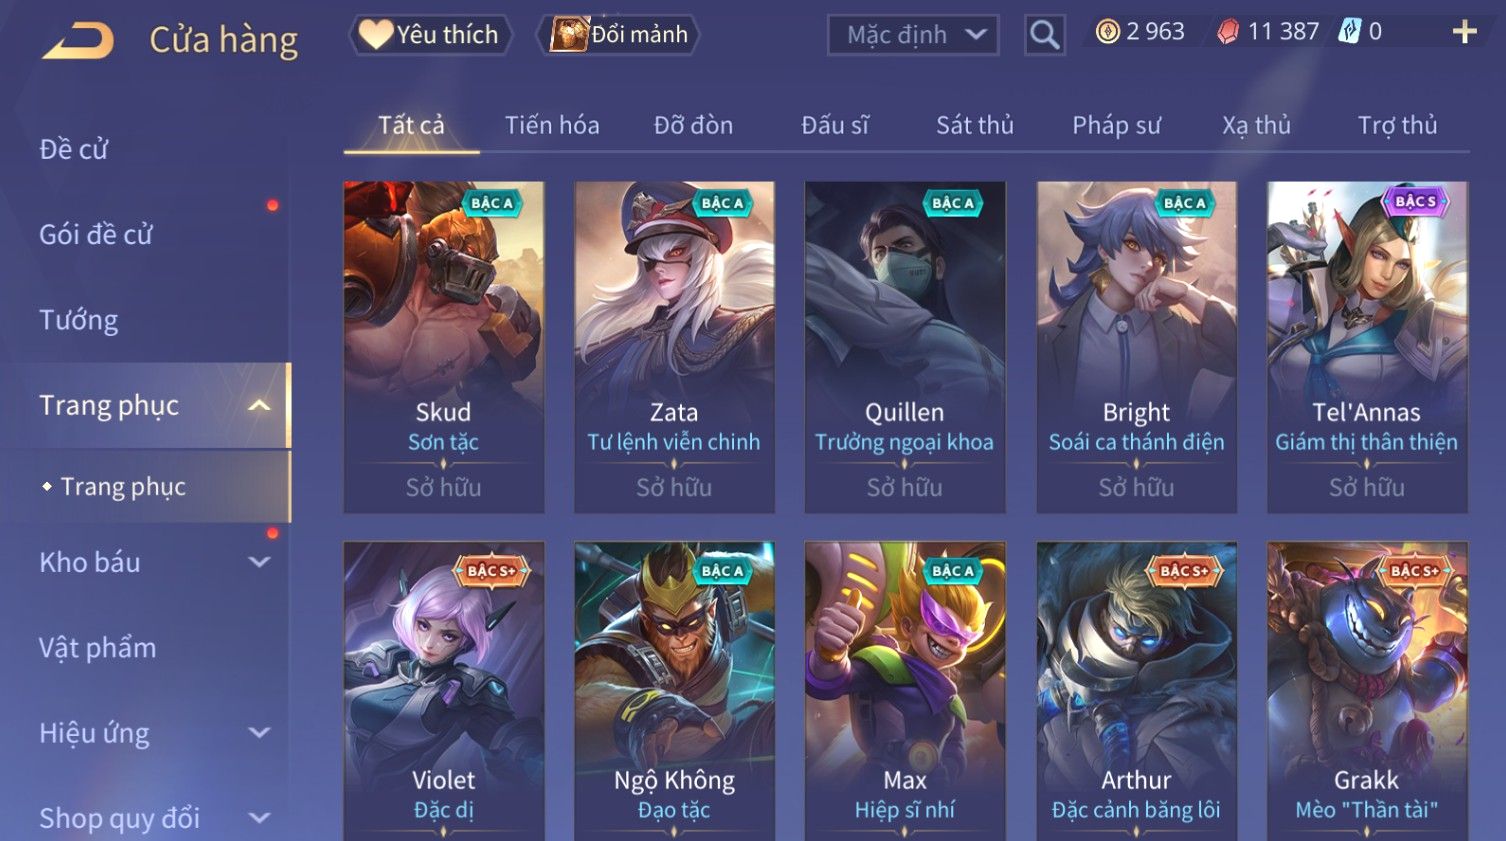Click the heart icon in Yêu thích
The height and width of the screenshot is (841, 1506).
click(x=376, y=34)
